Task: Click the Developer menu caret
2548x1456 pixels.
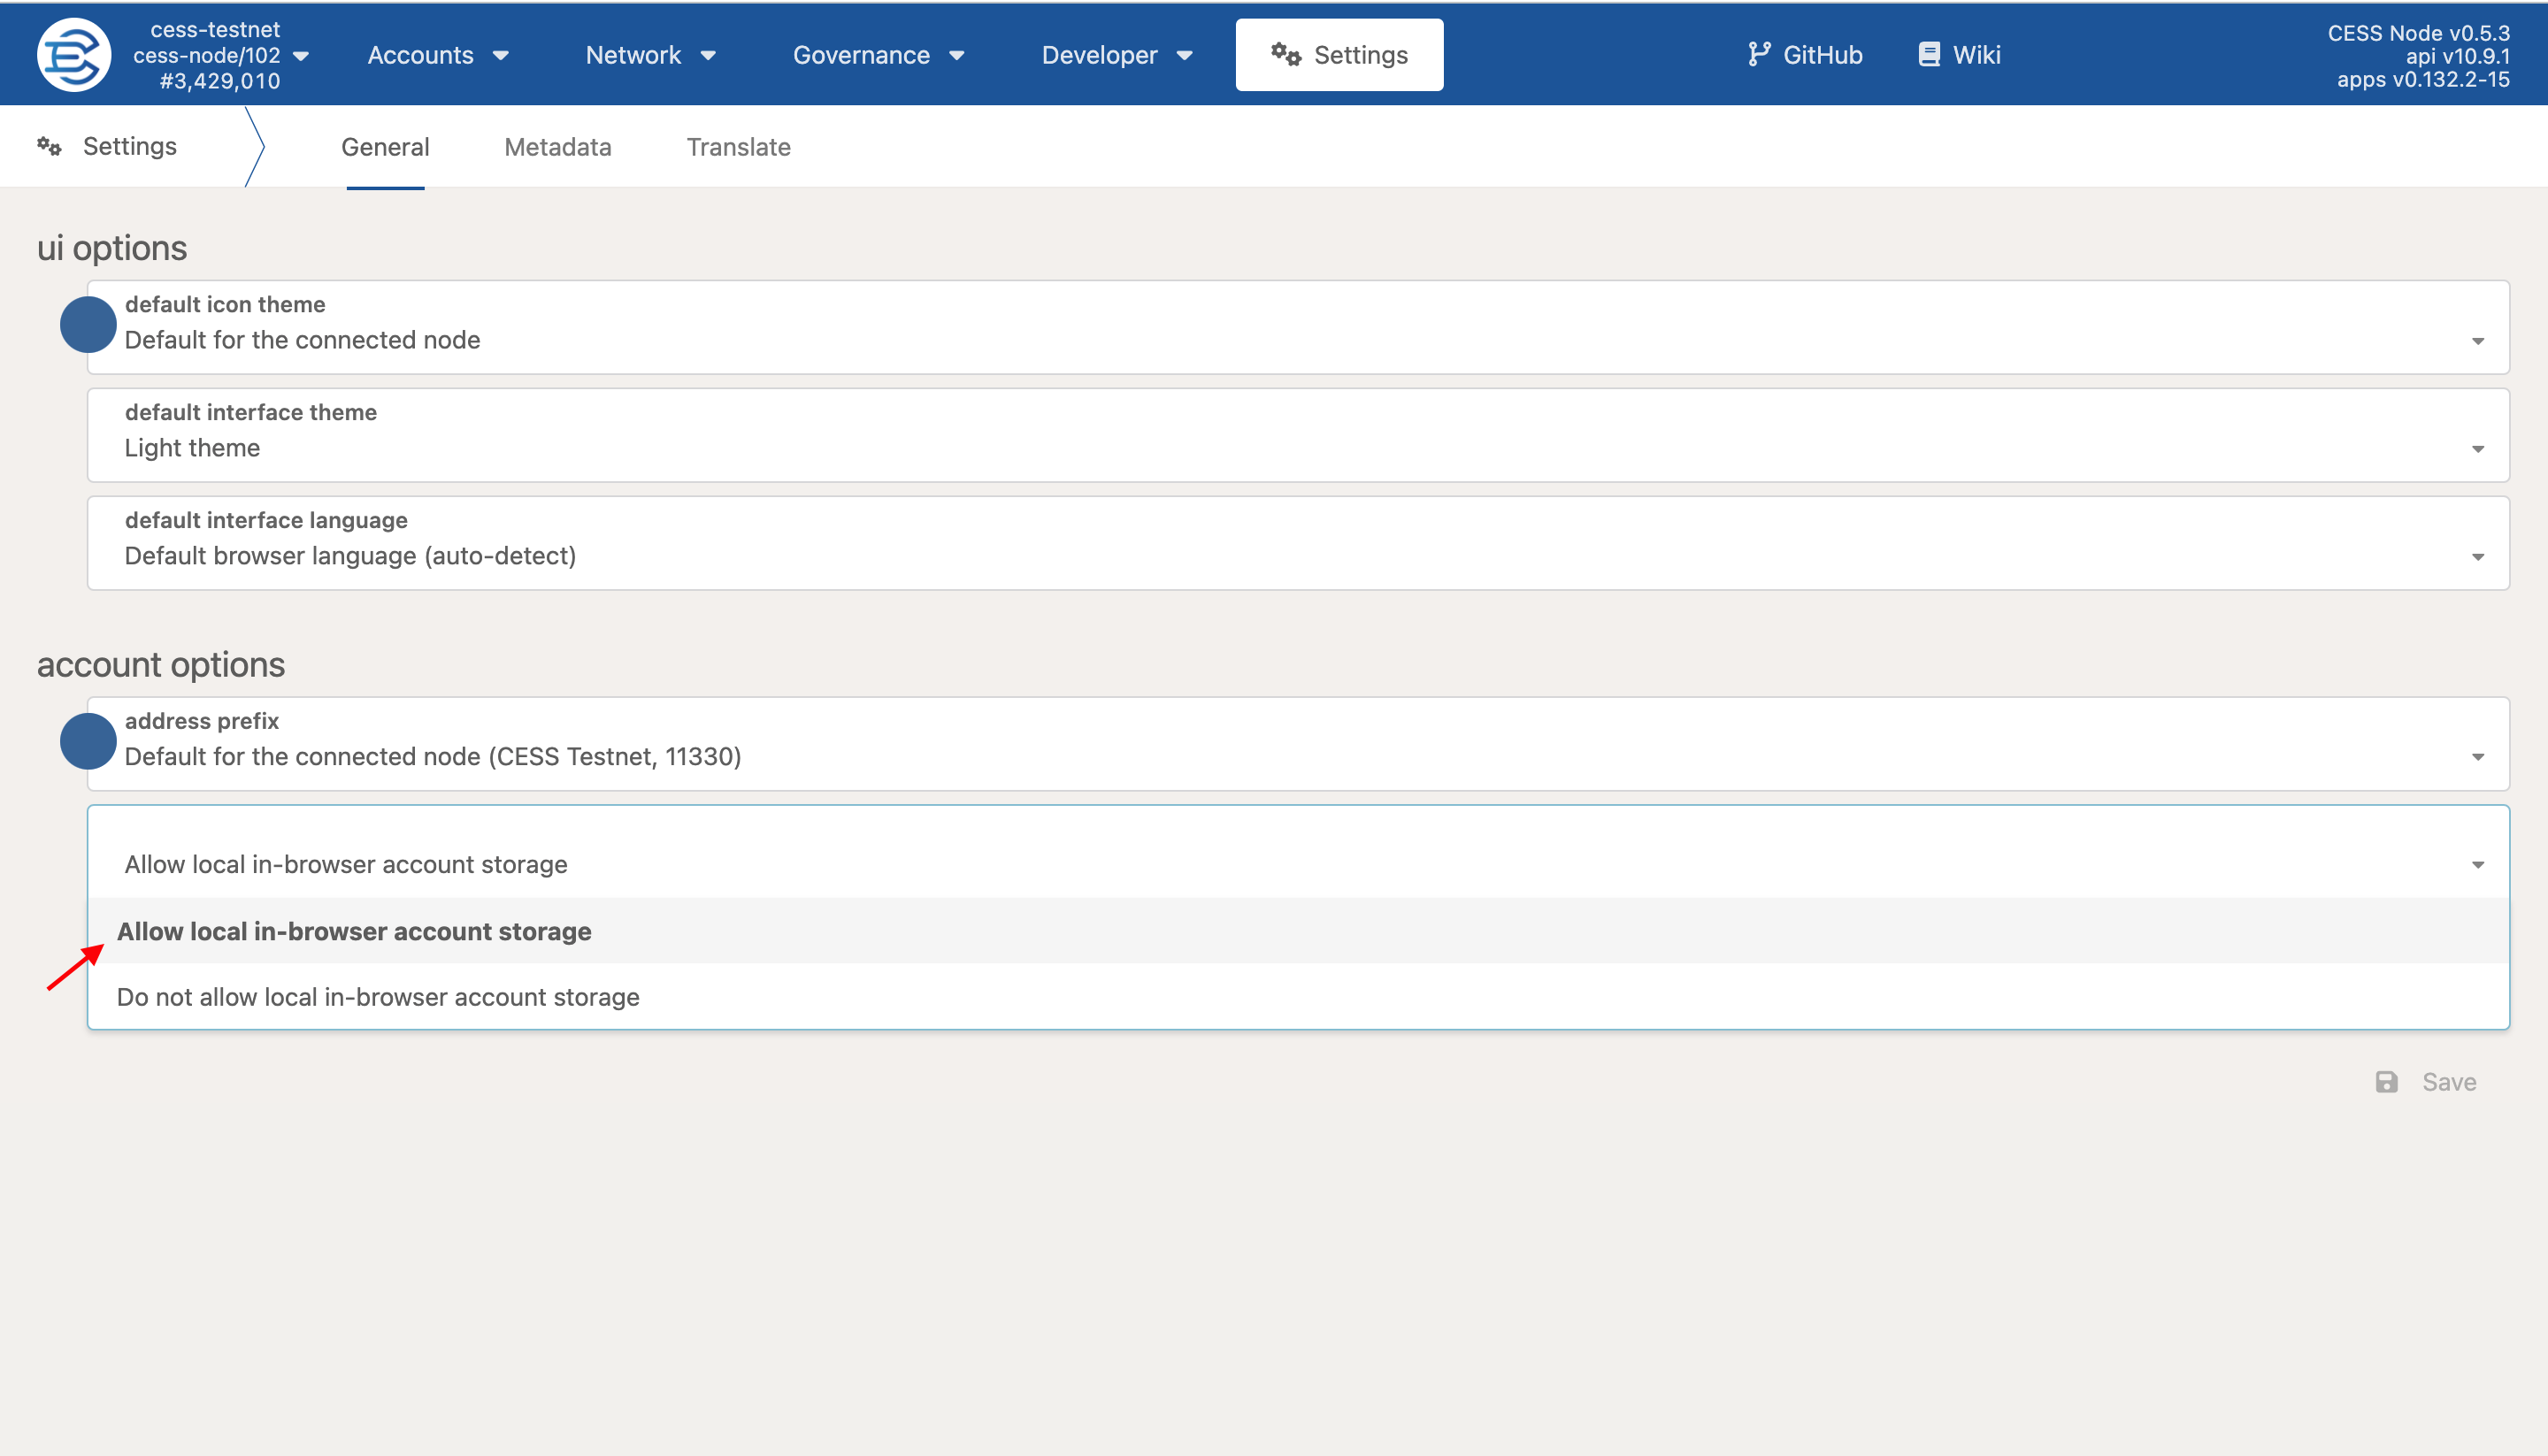Action: 1185,56
